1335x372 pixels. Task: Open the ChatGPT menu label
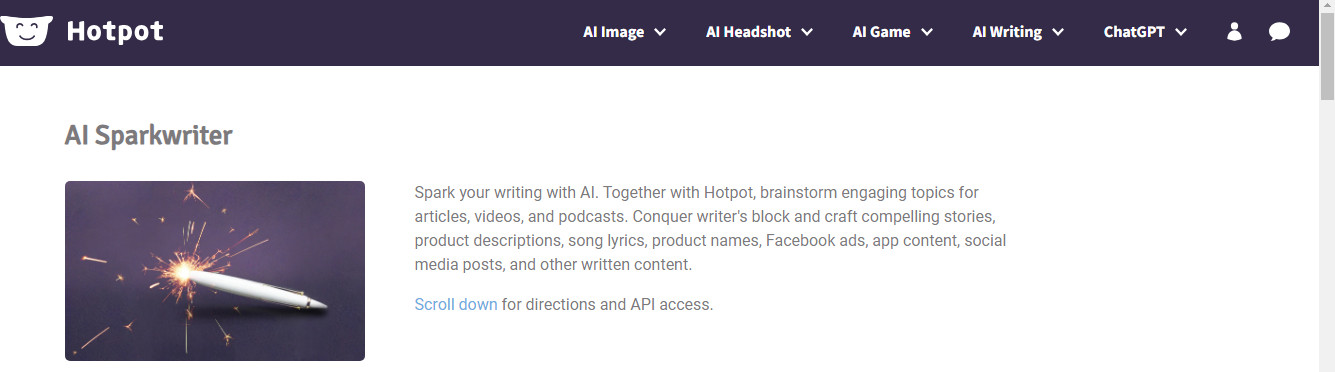(1134, 32)
